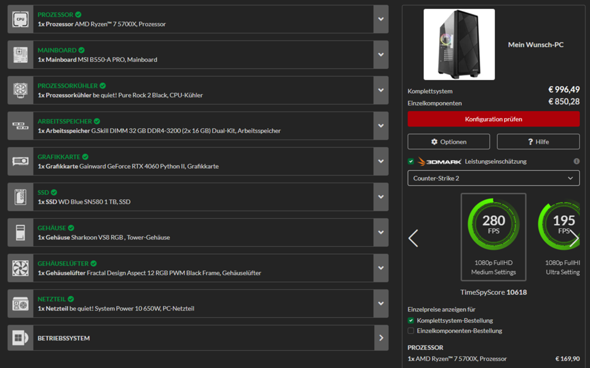The width and height of the screenshot is (590, 368).
Task: Click the 280 FPS Medium Settings gauge
Action: [493, 237]
